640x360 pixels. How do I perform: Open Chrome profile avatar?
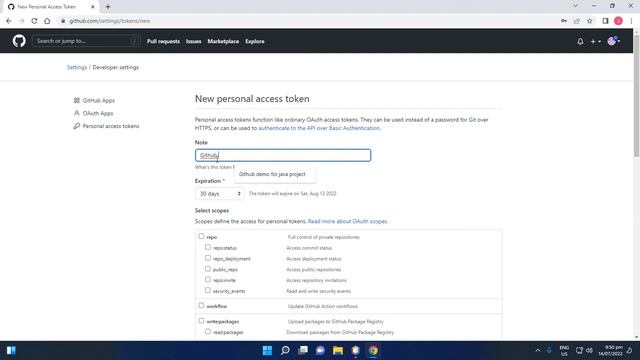(618, 21)
